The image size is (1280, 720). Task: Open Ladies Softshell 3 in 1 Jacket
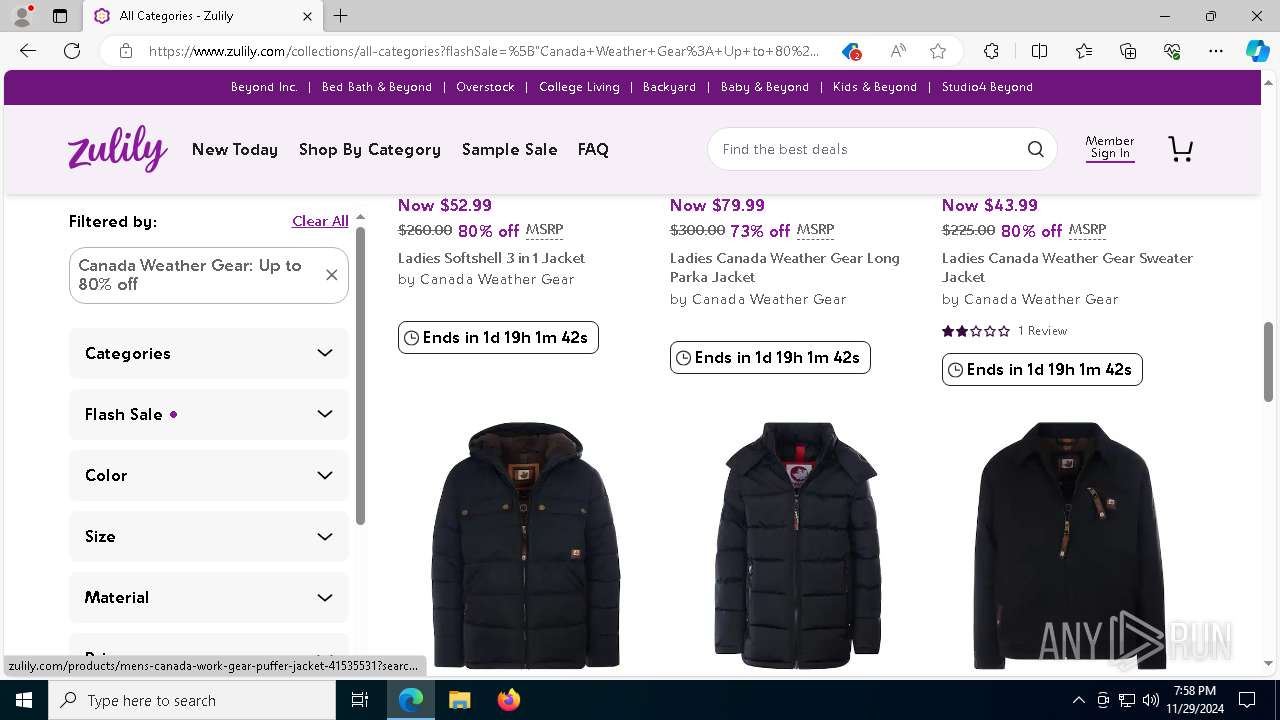(x=491, y=258)
